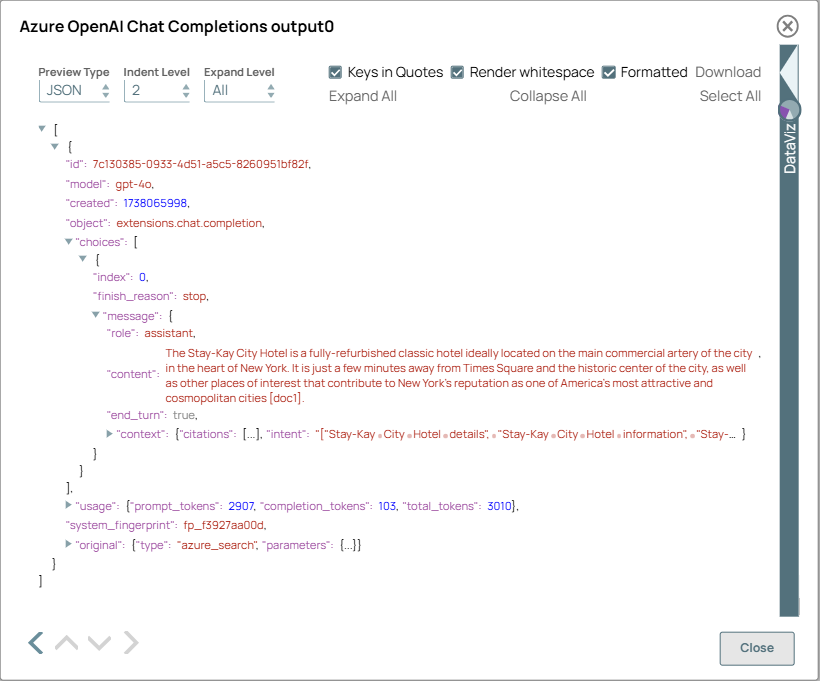This screenshot has width=820, height=681.
Task: Disable the Render whitespace option
Action: [x=458, y=72]
